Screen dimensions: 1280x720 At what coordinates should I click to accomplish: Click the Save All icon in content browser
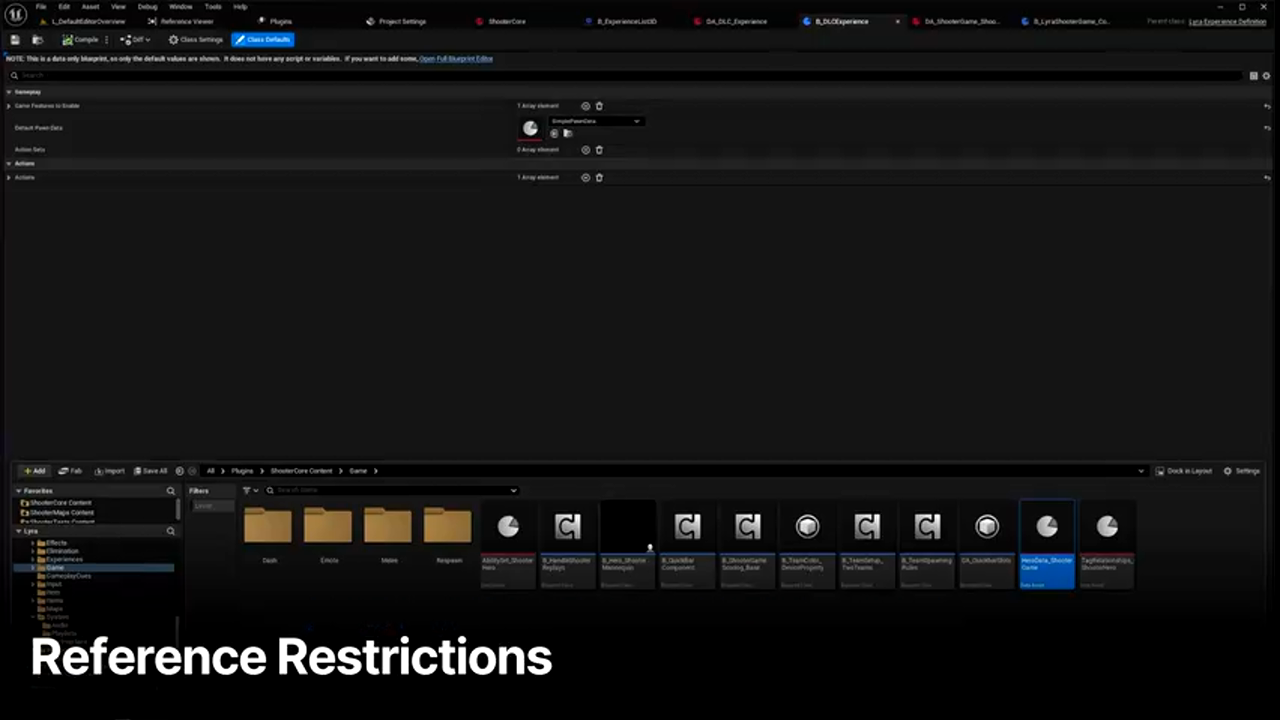pyautogui.click(x=150, y=471)
